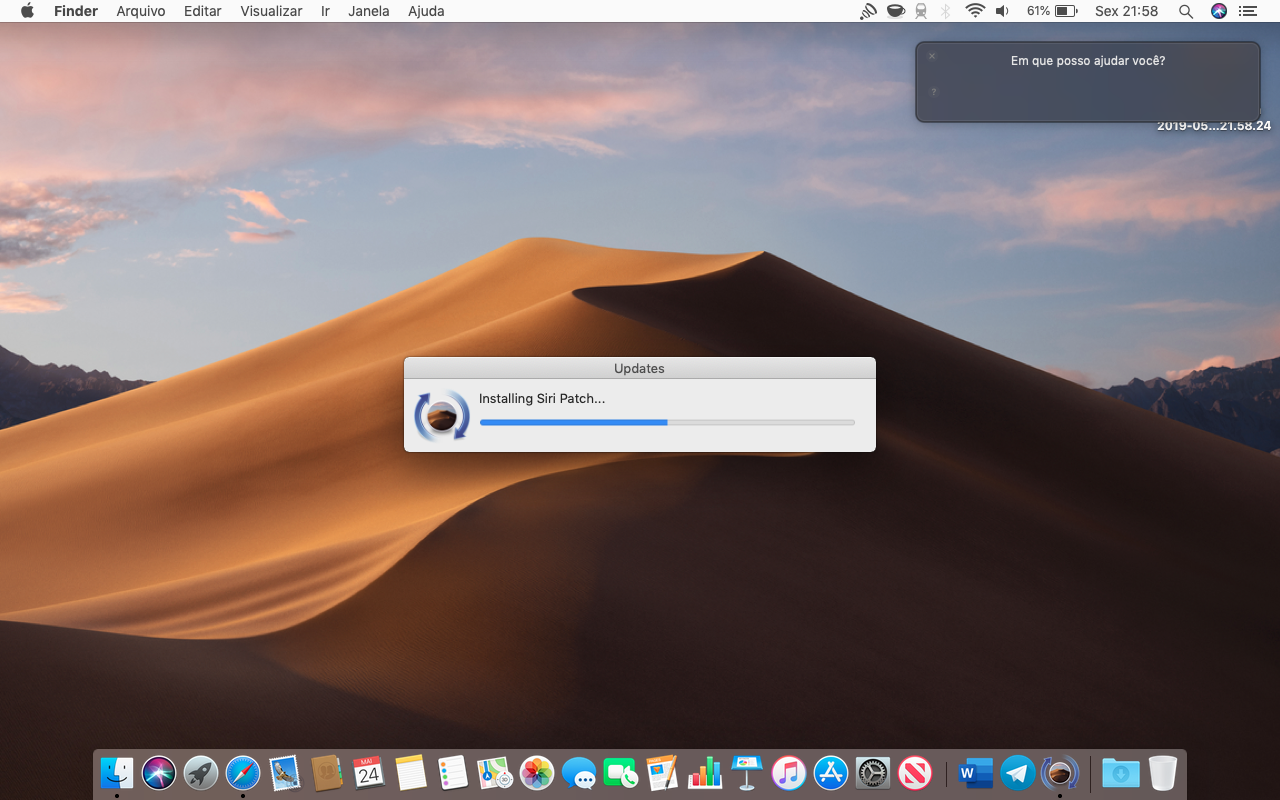Click the Siri icon in the menu bar
The height and width of the screenshot is (800, 1280).
coord(1218,11)
